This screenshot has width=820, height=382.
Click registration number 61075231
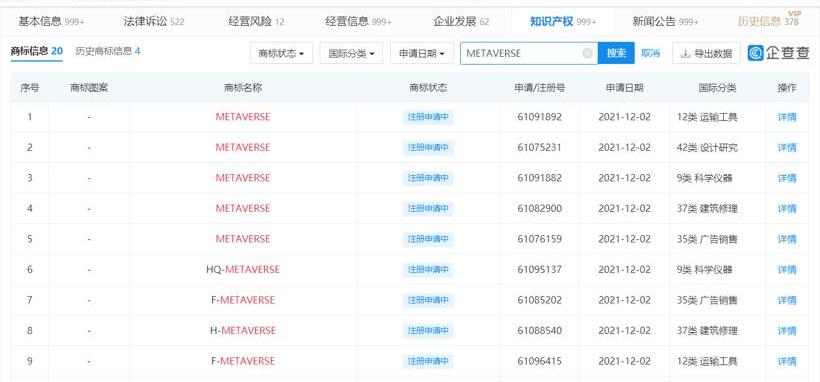click(x=540, y=148)
